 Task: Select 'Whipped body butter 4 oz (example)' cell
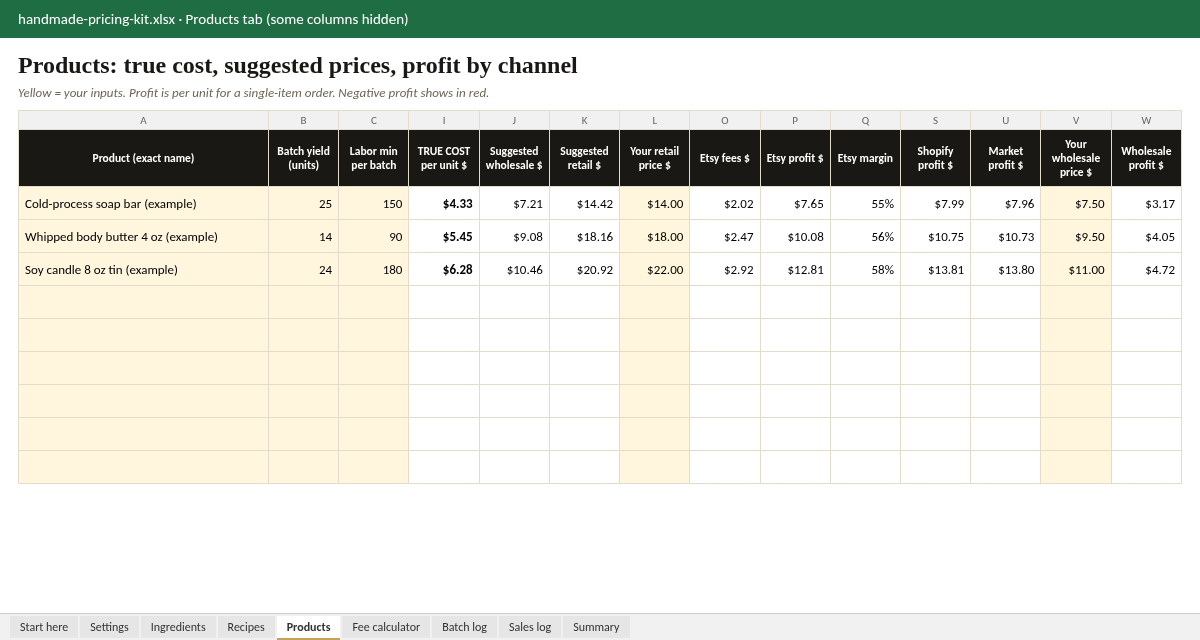(143, 236)
